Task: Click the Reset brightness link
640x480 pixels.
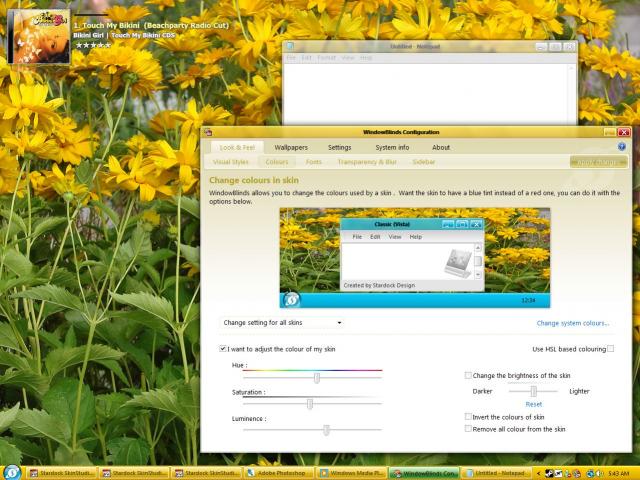Action: tap(533, 404)
